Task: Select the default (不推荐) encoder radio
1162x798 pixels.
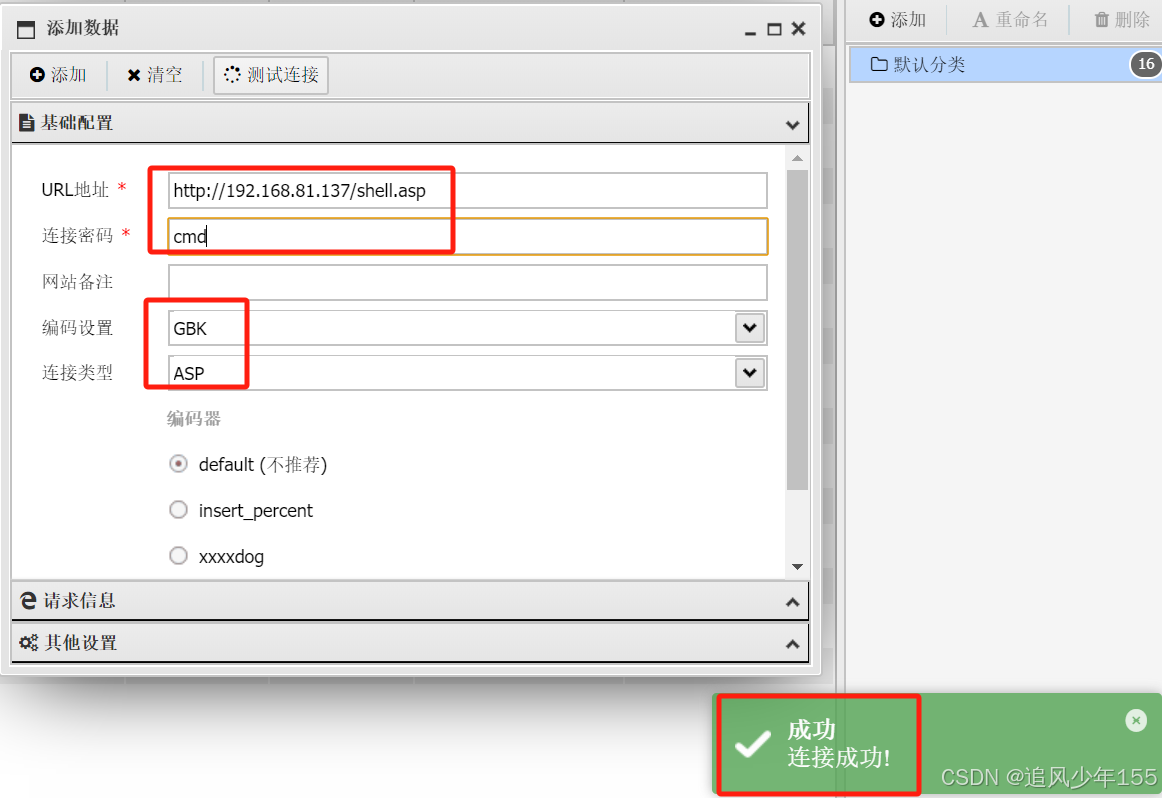Action: coord(178,464)
